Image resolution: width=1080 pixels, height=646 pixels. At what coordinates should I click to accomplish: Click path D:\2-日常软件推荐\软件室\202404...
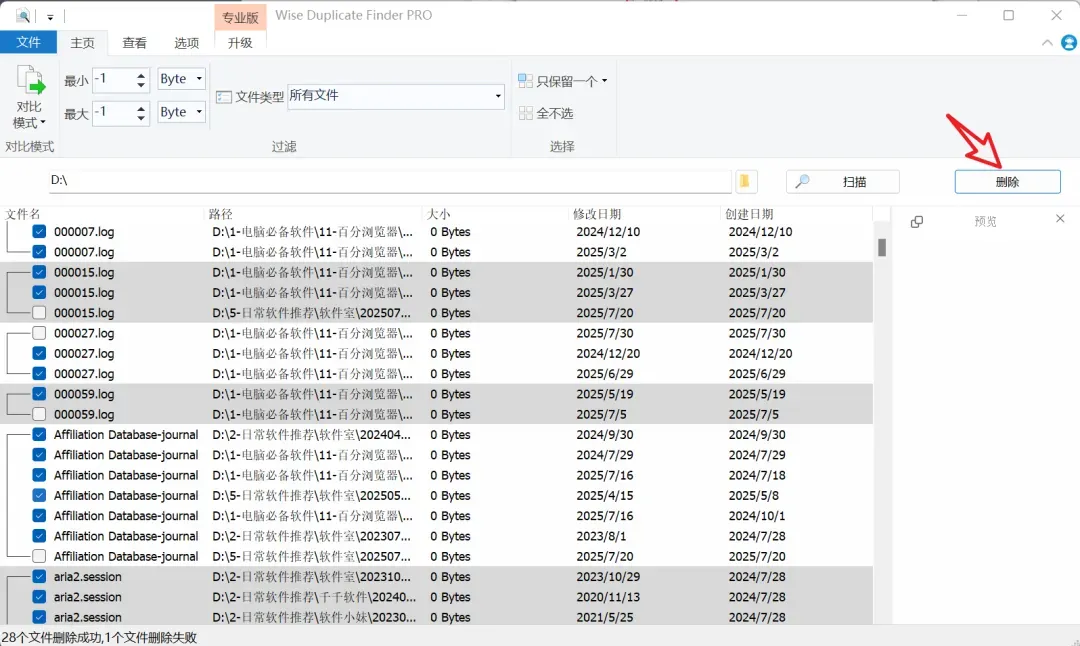pyautogui.click(x=311, y=435)
